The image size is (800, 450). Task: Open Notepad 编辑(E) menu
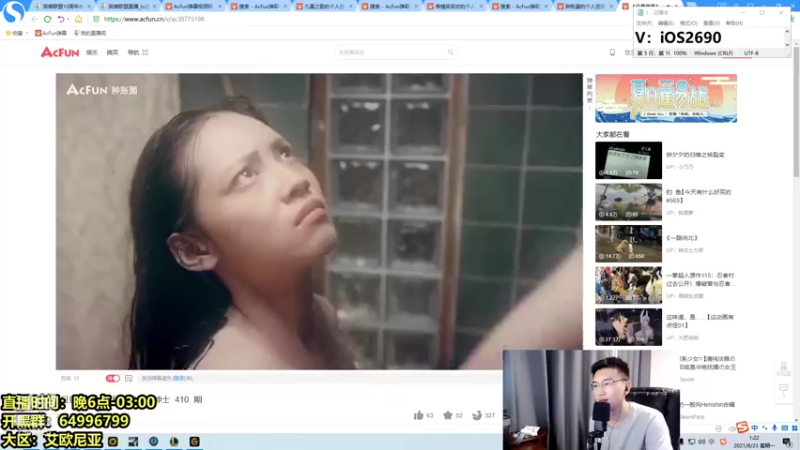coord(666,23)
